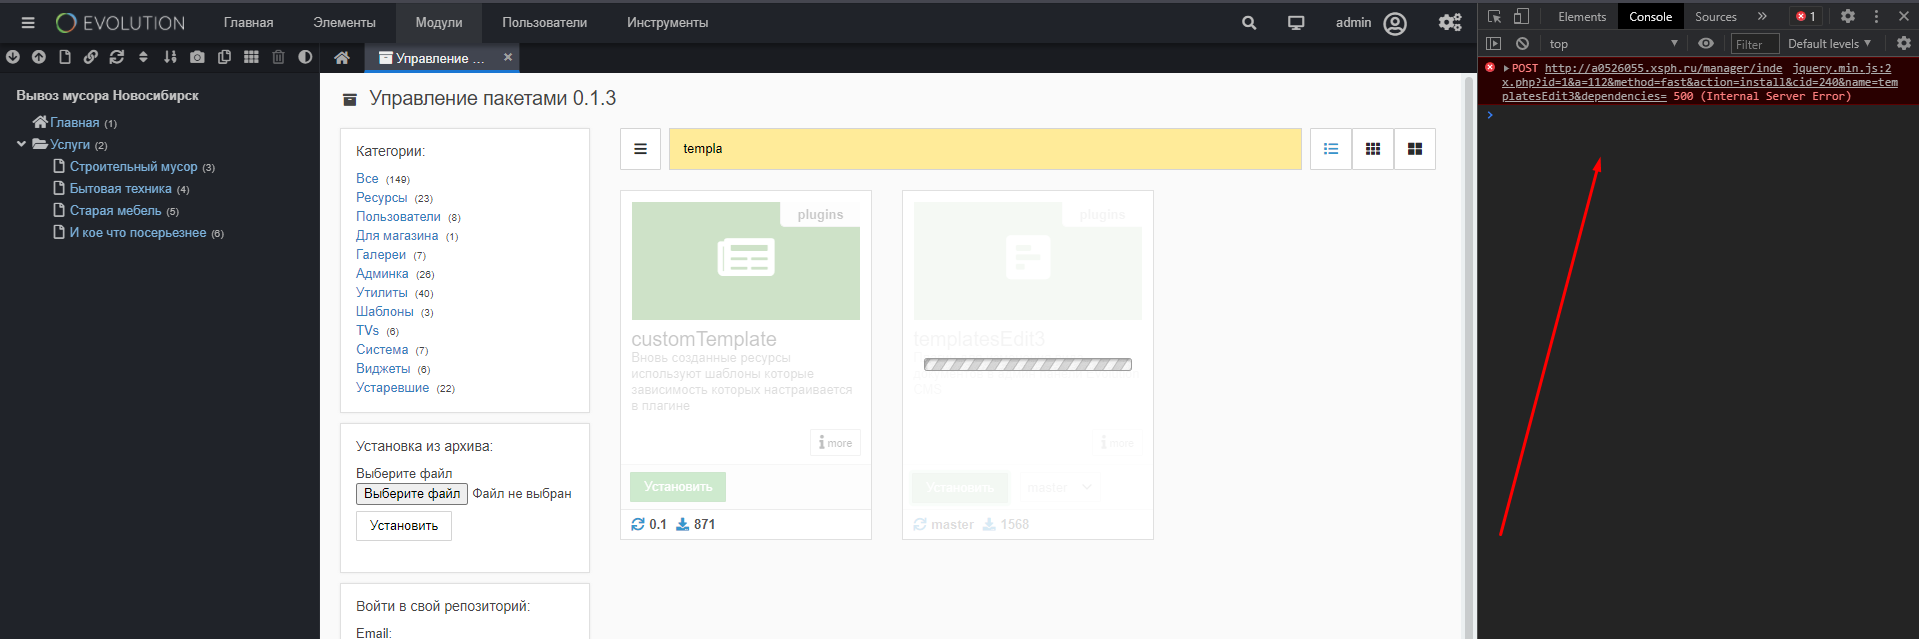
Task: Click customTemplate package thumbnail
Action: (746, 261)
